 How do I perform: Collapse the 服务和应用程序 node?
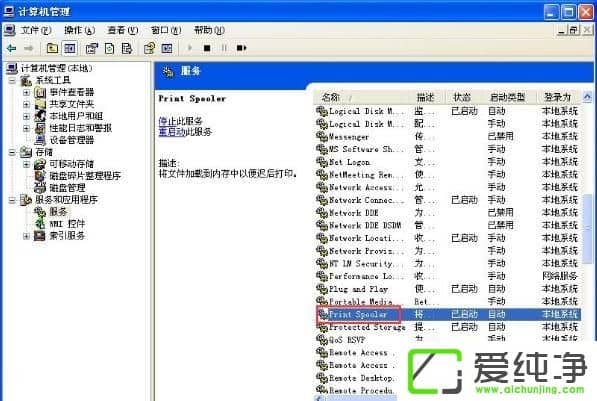(12, 200)
